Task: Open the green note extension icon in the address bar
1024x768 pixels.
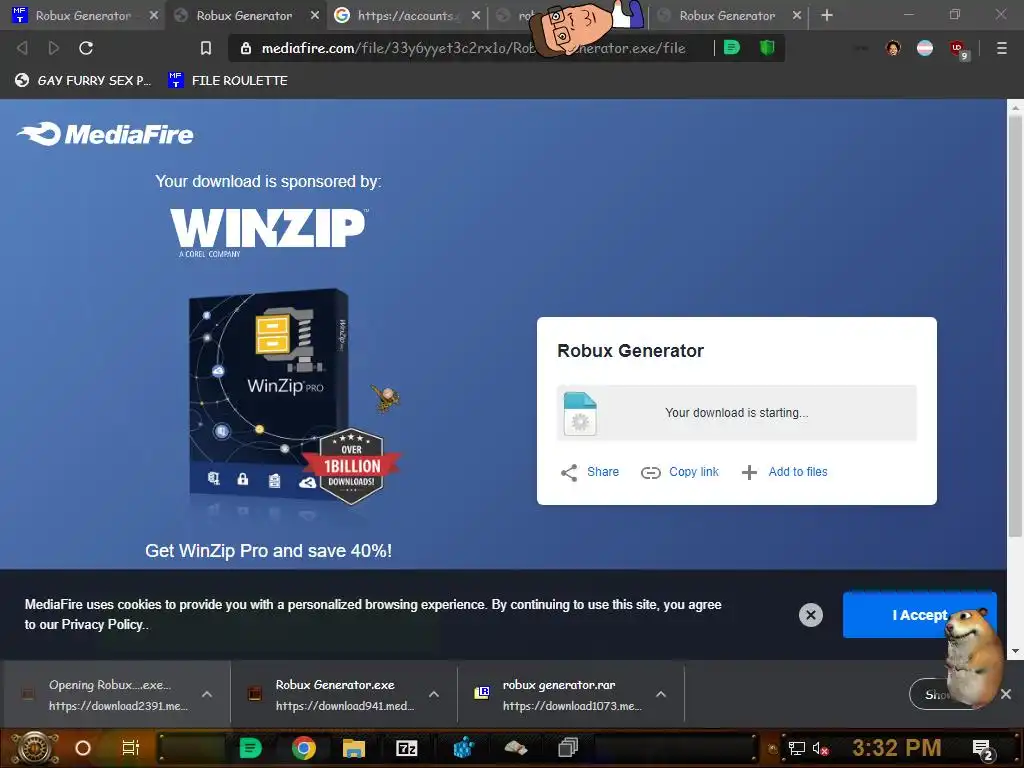Action: coord(732,48)
